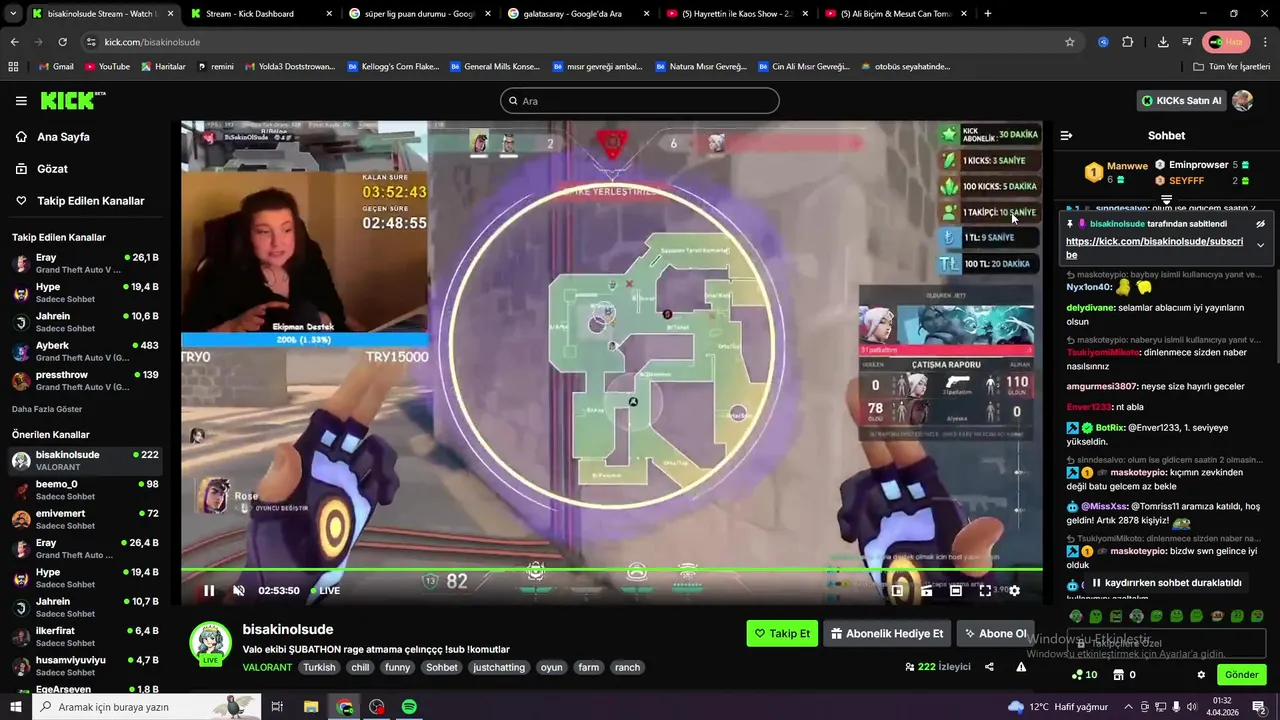This screenshot has width=1280, height=720.
Task: Open the user profile avatar menu
Action: click(1243, 101)
